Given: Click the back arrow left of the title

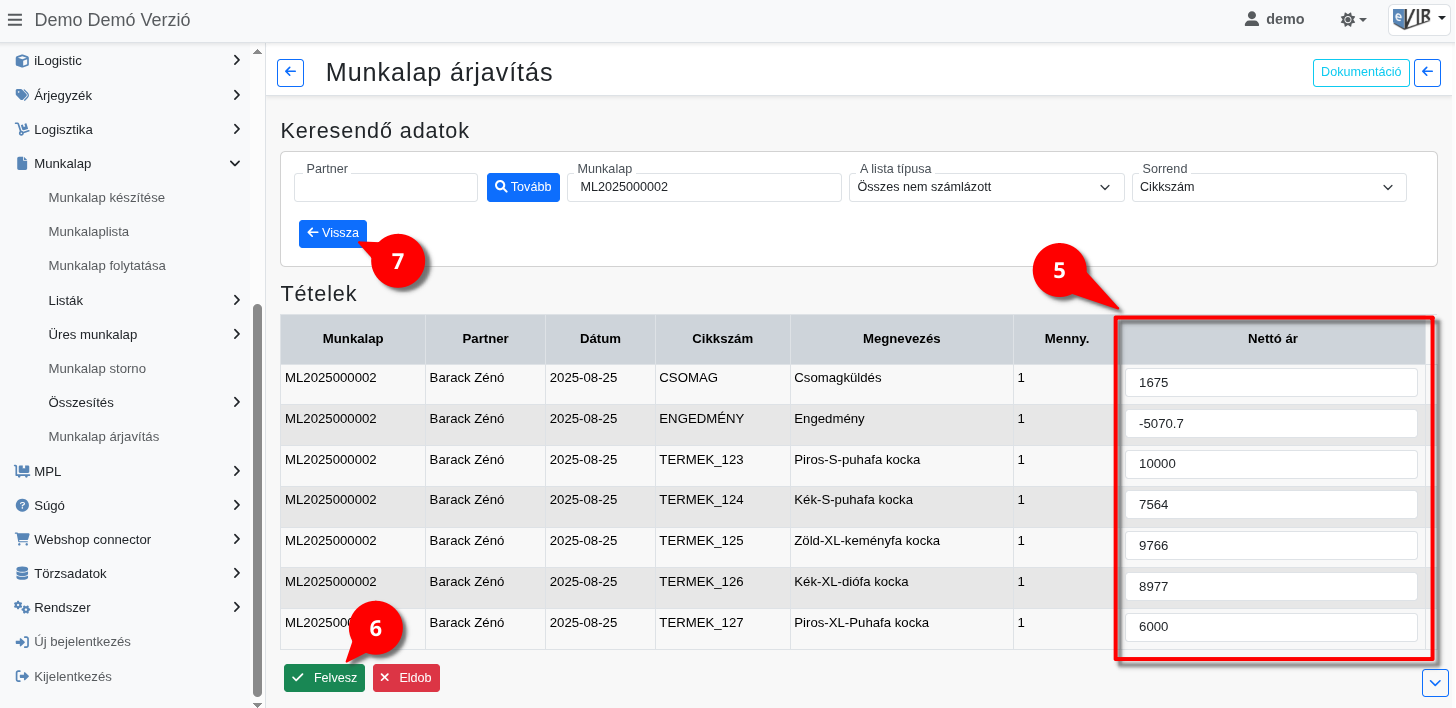Looking at the screenshot, I should pyautogui.click(x=290, y=73).
